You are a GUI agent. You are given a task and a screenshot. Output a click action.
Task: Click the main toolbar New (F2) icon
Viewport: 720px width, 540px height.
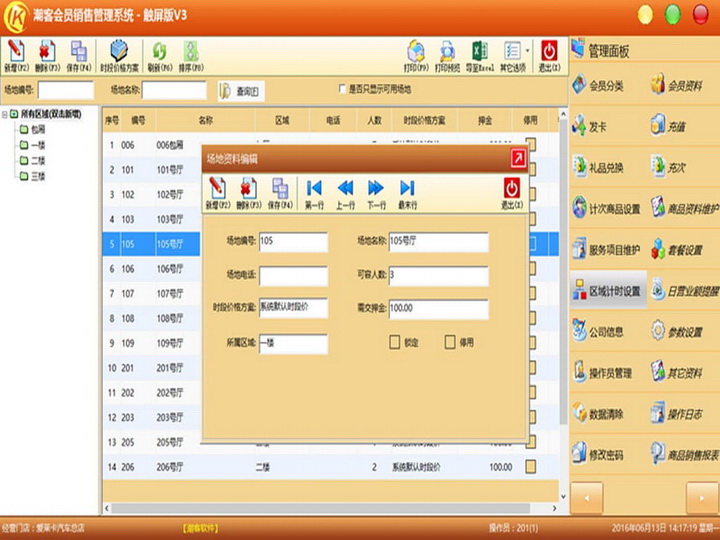coord(16,56)
